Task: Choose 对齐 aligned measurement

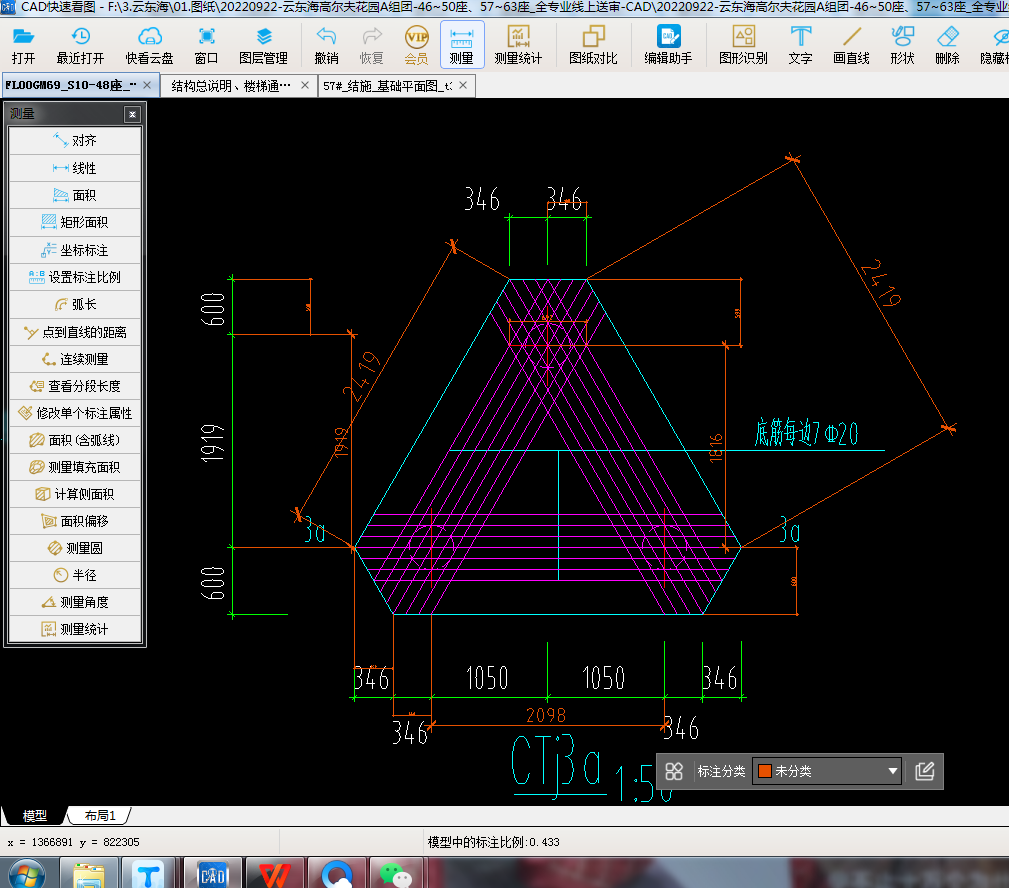Action: pyautogui.click(x=75, y=140)
